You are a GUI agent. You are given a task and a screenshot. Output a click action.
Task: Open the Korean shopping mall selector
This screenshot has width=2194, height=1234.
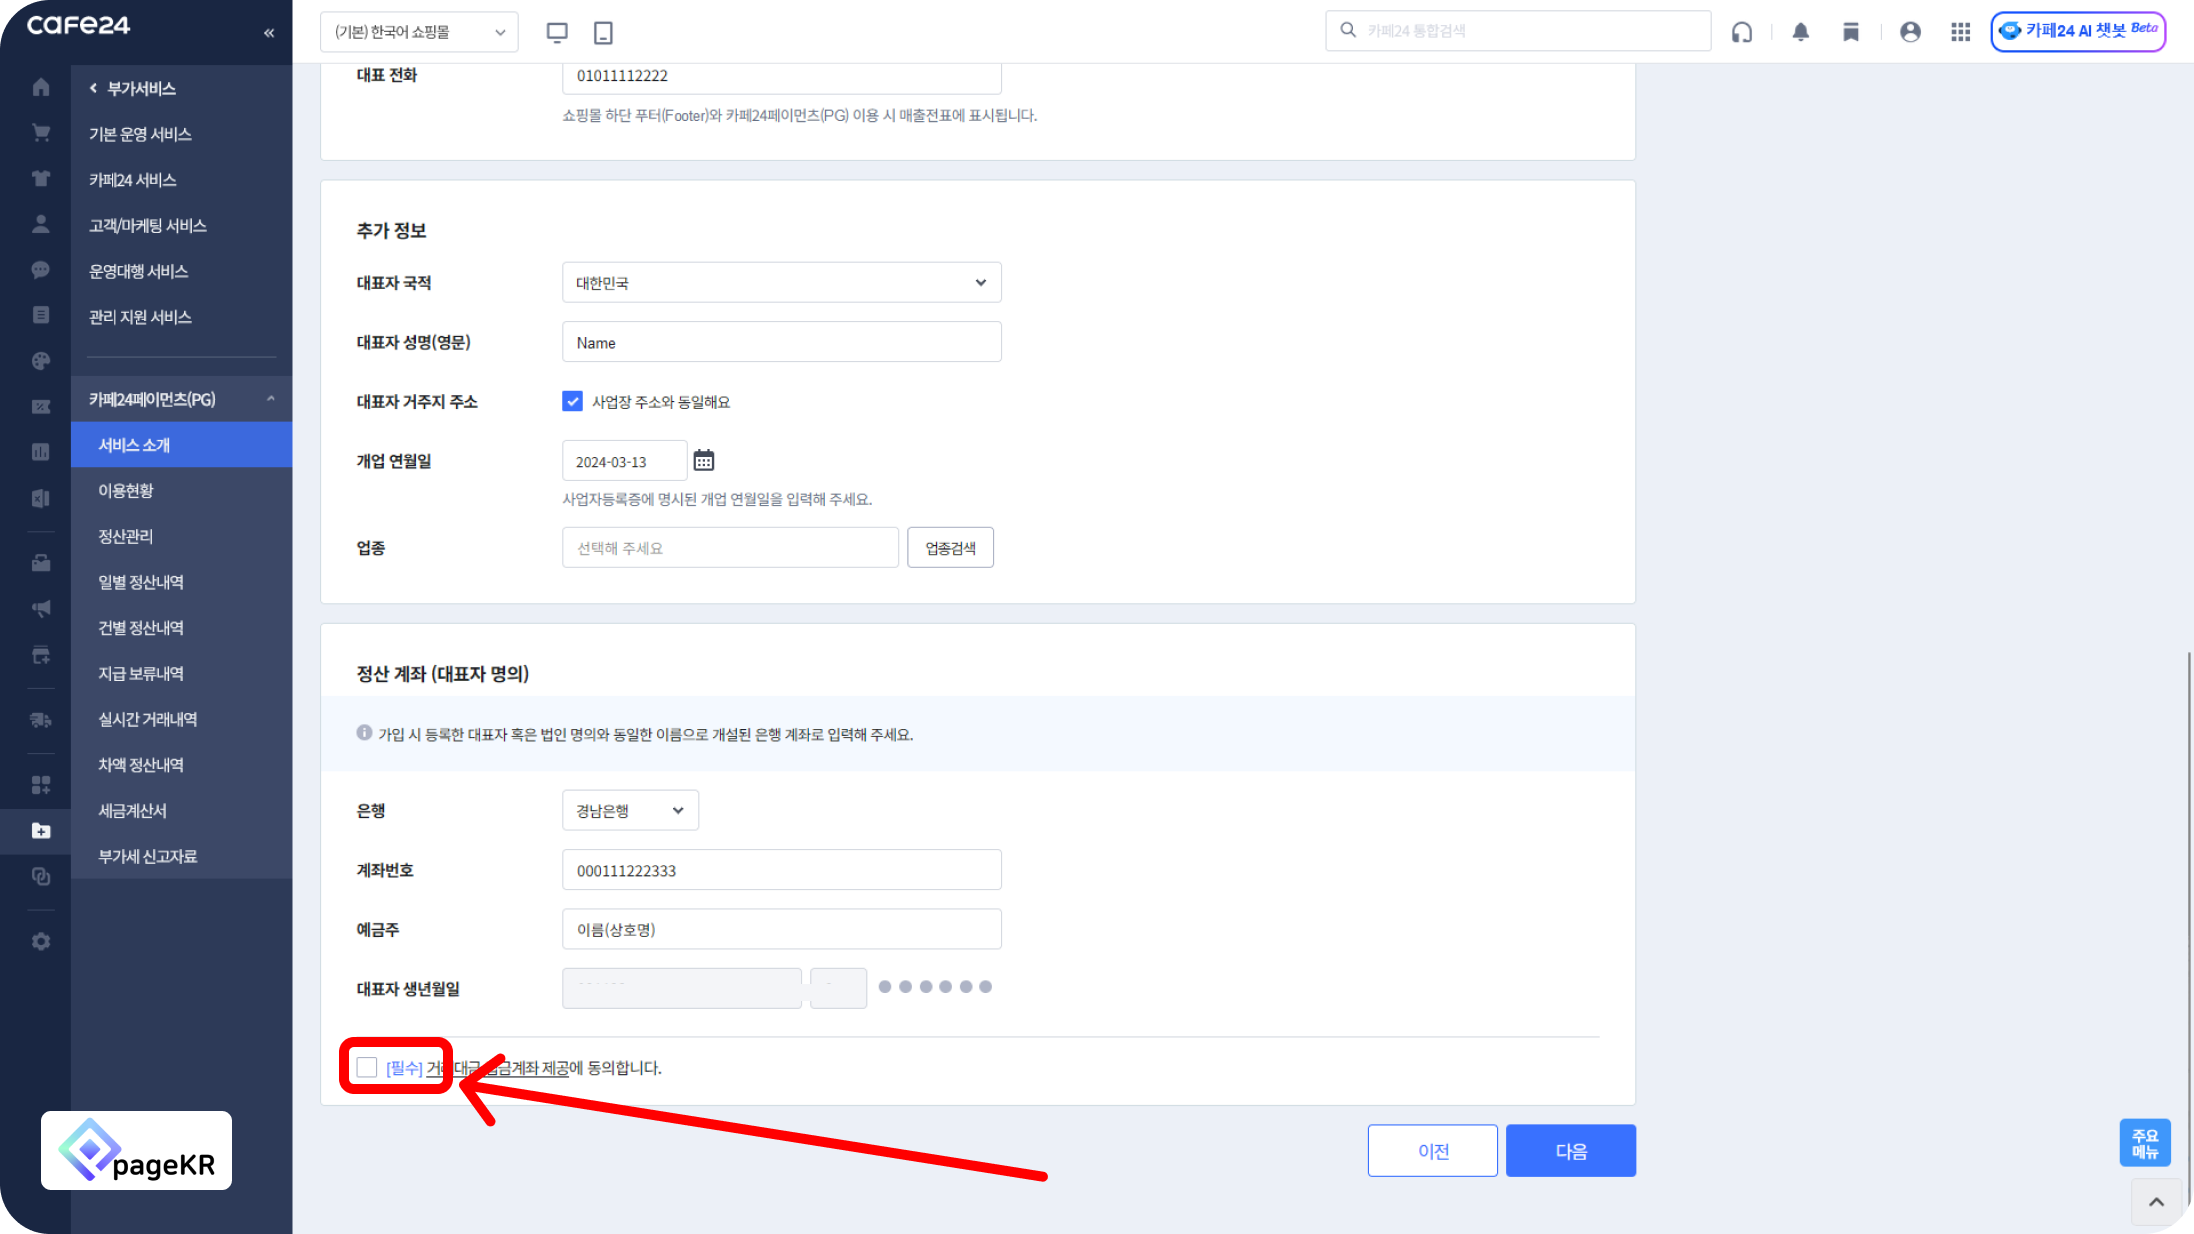pyautogui.click(x=419, y=32)
